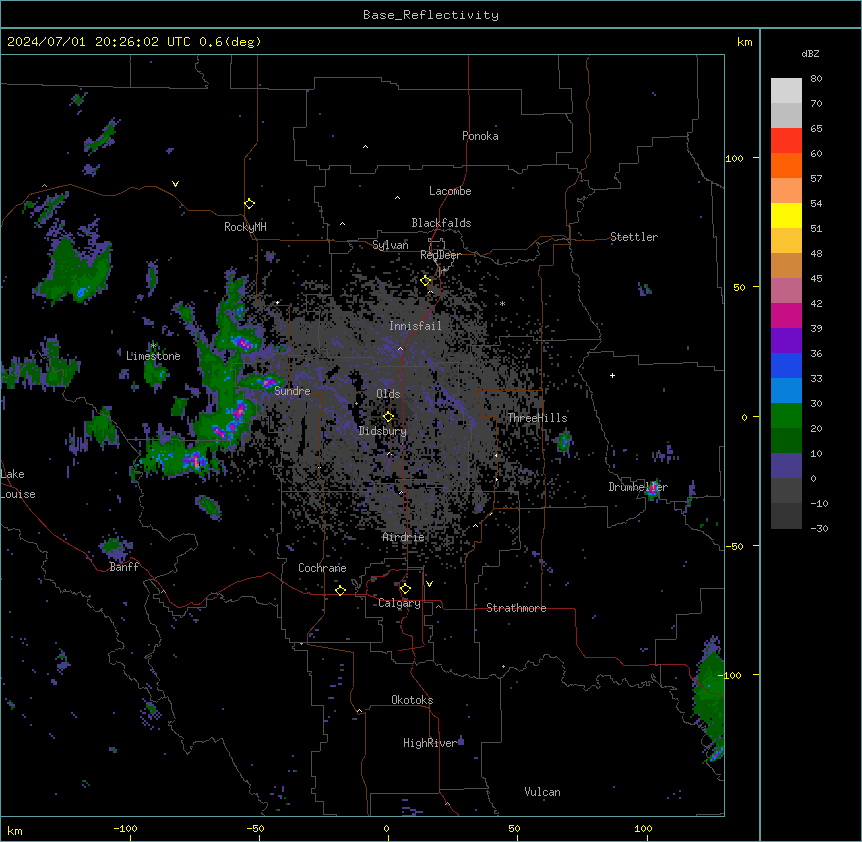This screenshot has width=862, height=842.
Task: Select the slate purple 0-10 dBZ legend swatch
Action: click(x=786, y=466)
